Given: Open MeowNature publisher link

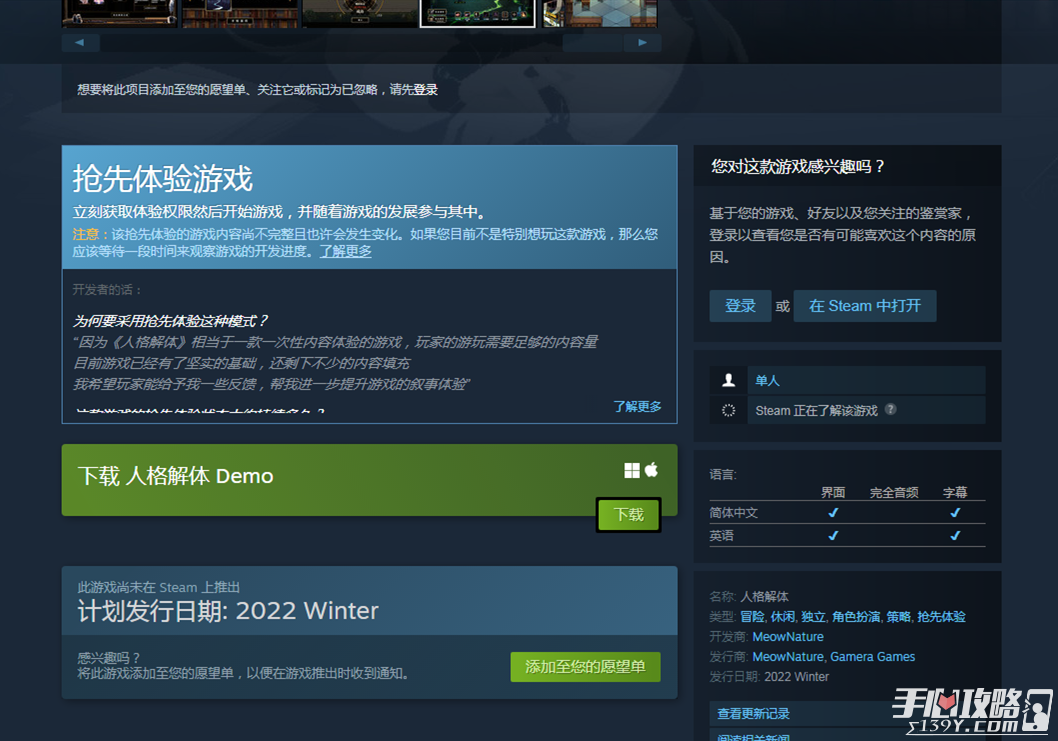Looking at the screenshot, I should 787,657.
